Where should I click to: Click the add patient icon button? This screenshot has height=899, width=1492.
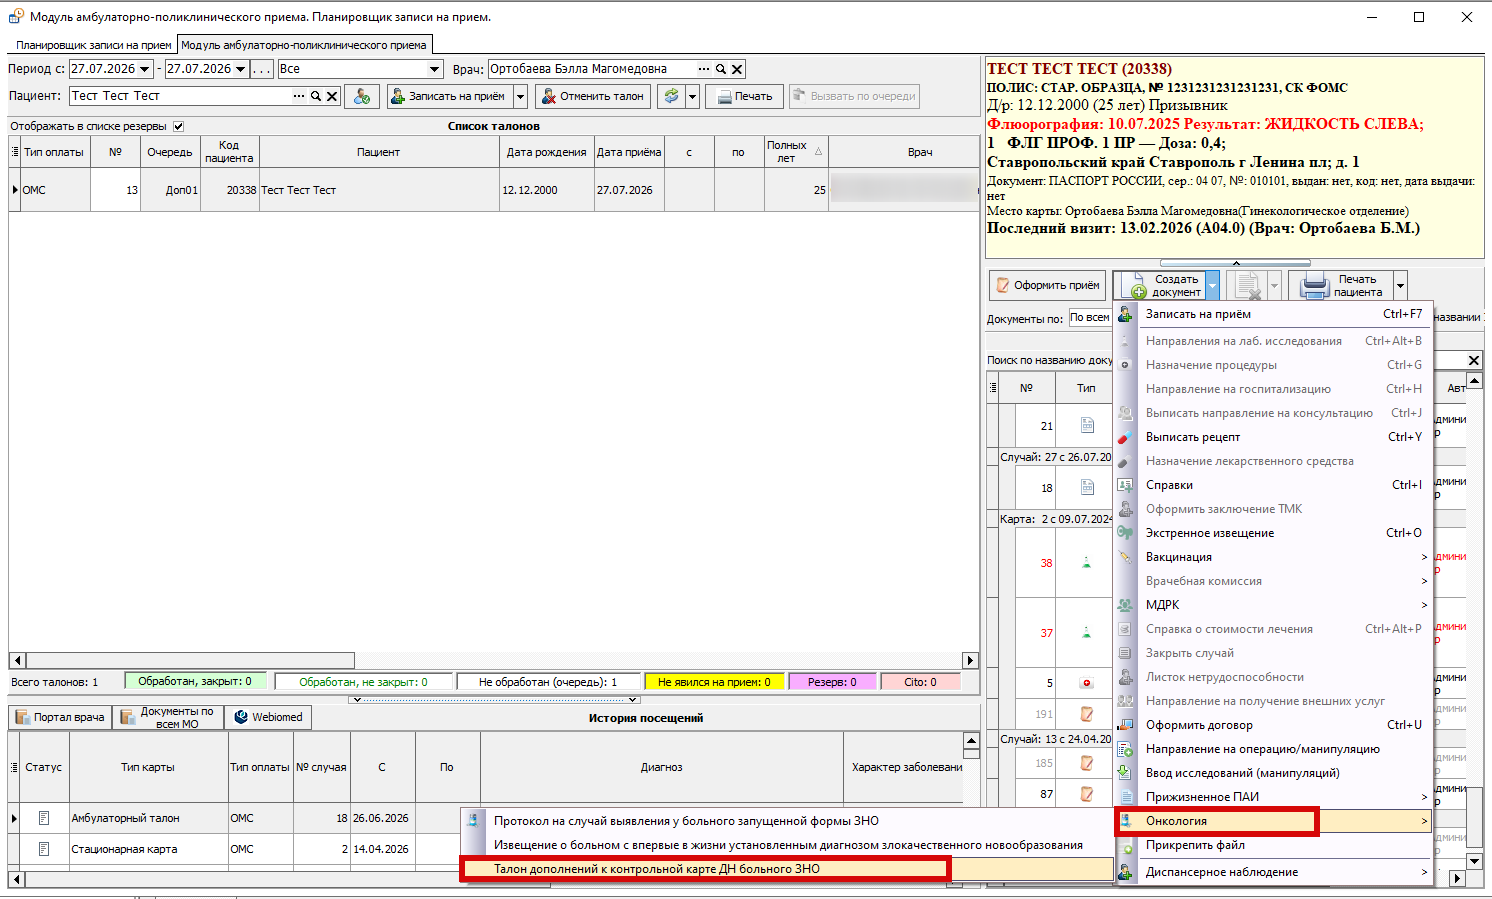click(x=362, y=96)
